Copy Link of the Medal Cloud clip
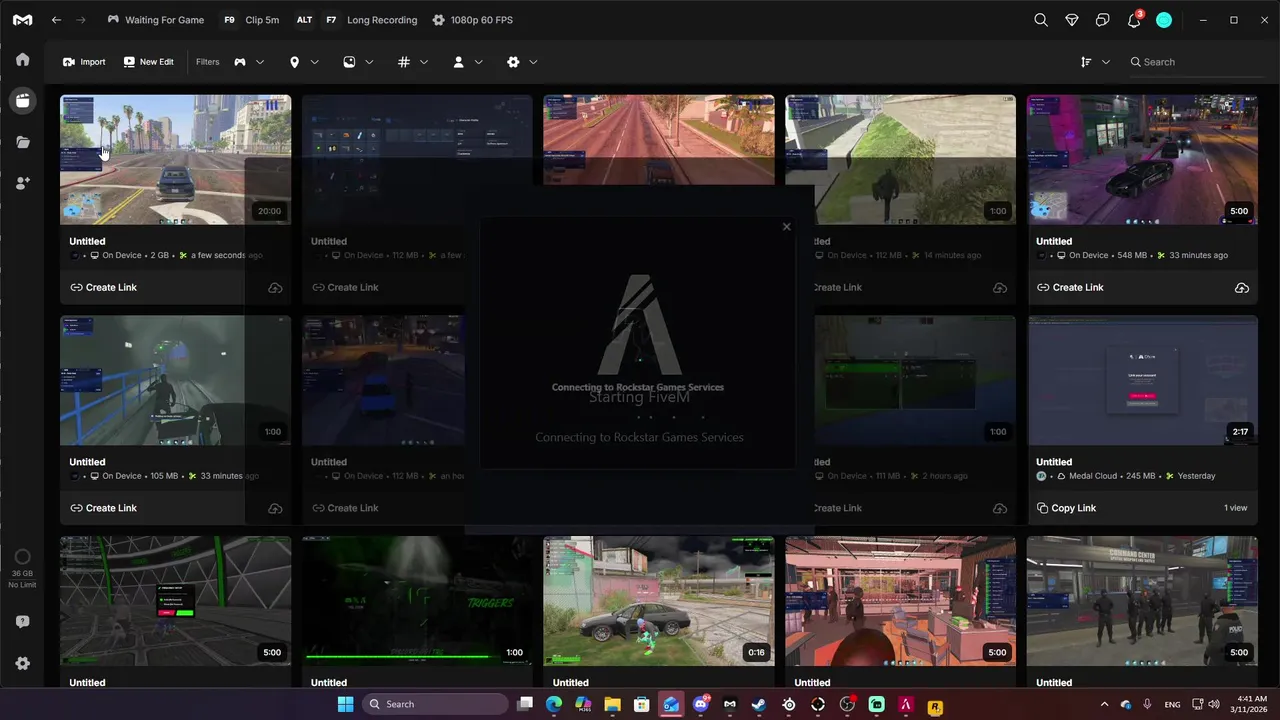Image resolution: width=1280 pixels, height=720 pixels. point(1066,509)
